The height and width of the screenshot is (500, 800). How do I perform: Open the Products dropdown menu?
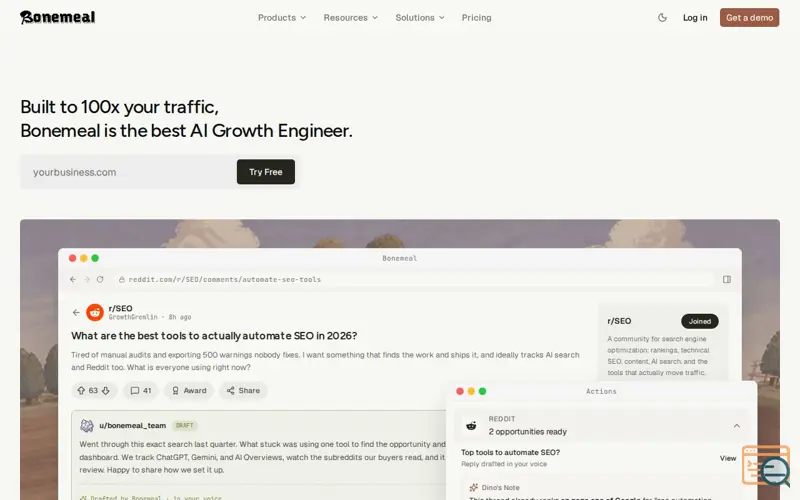282,17
